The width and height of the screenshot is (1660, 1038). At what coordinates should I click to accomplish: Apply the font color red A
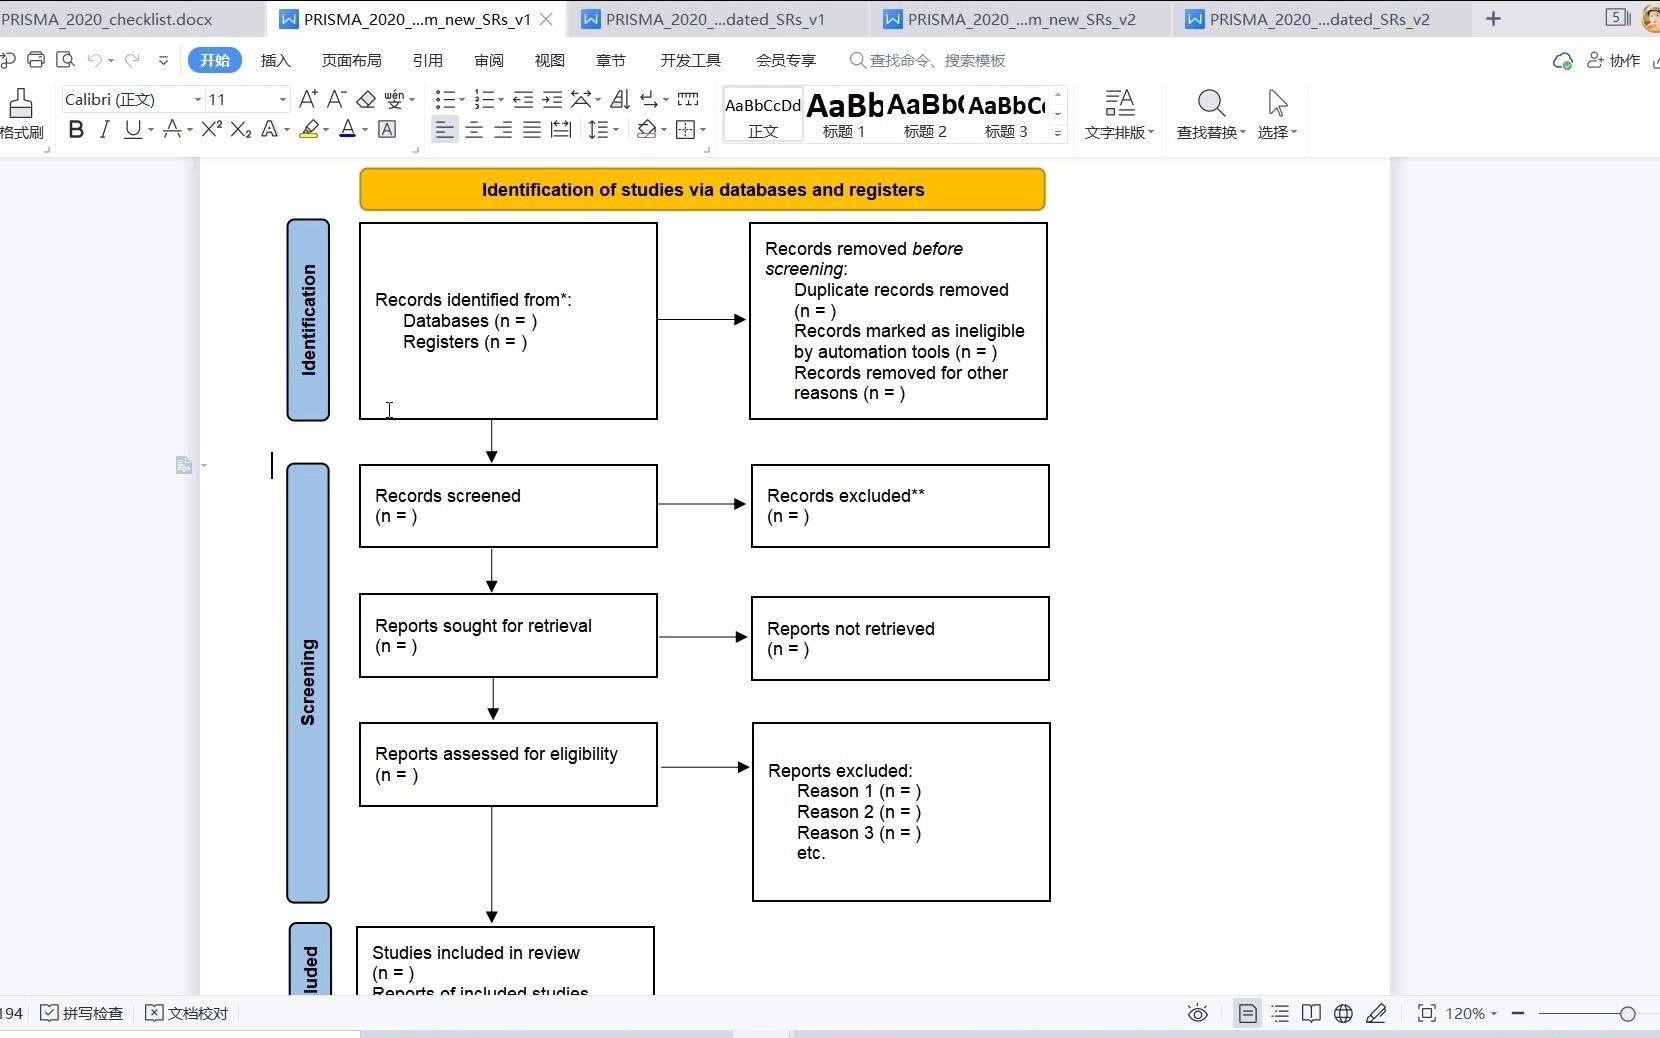(x=347, y=129)
